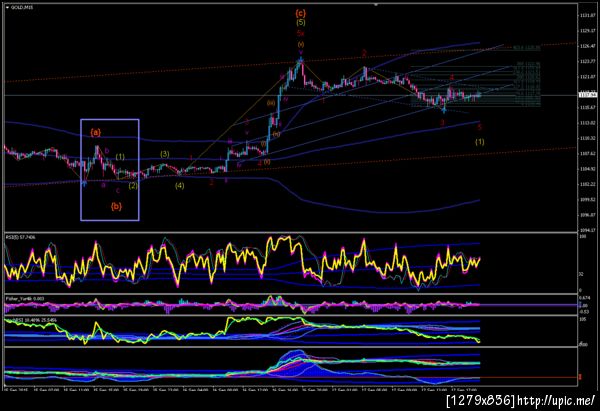Click the chart shift triangle on the top border
Screen dimensions: 600x411
coord(376,5)
